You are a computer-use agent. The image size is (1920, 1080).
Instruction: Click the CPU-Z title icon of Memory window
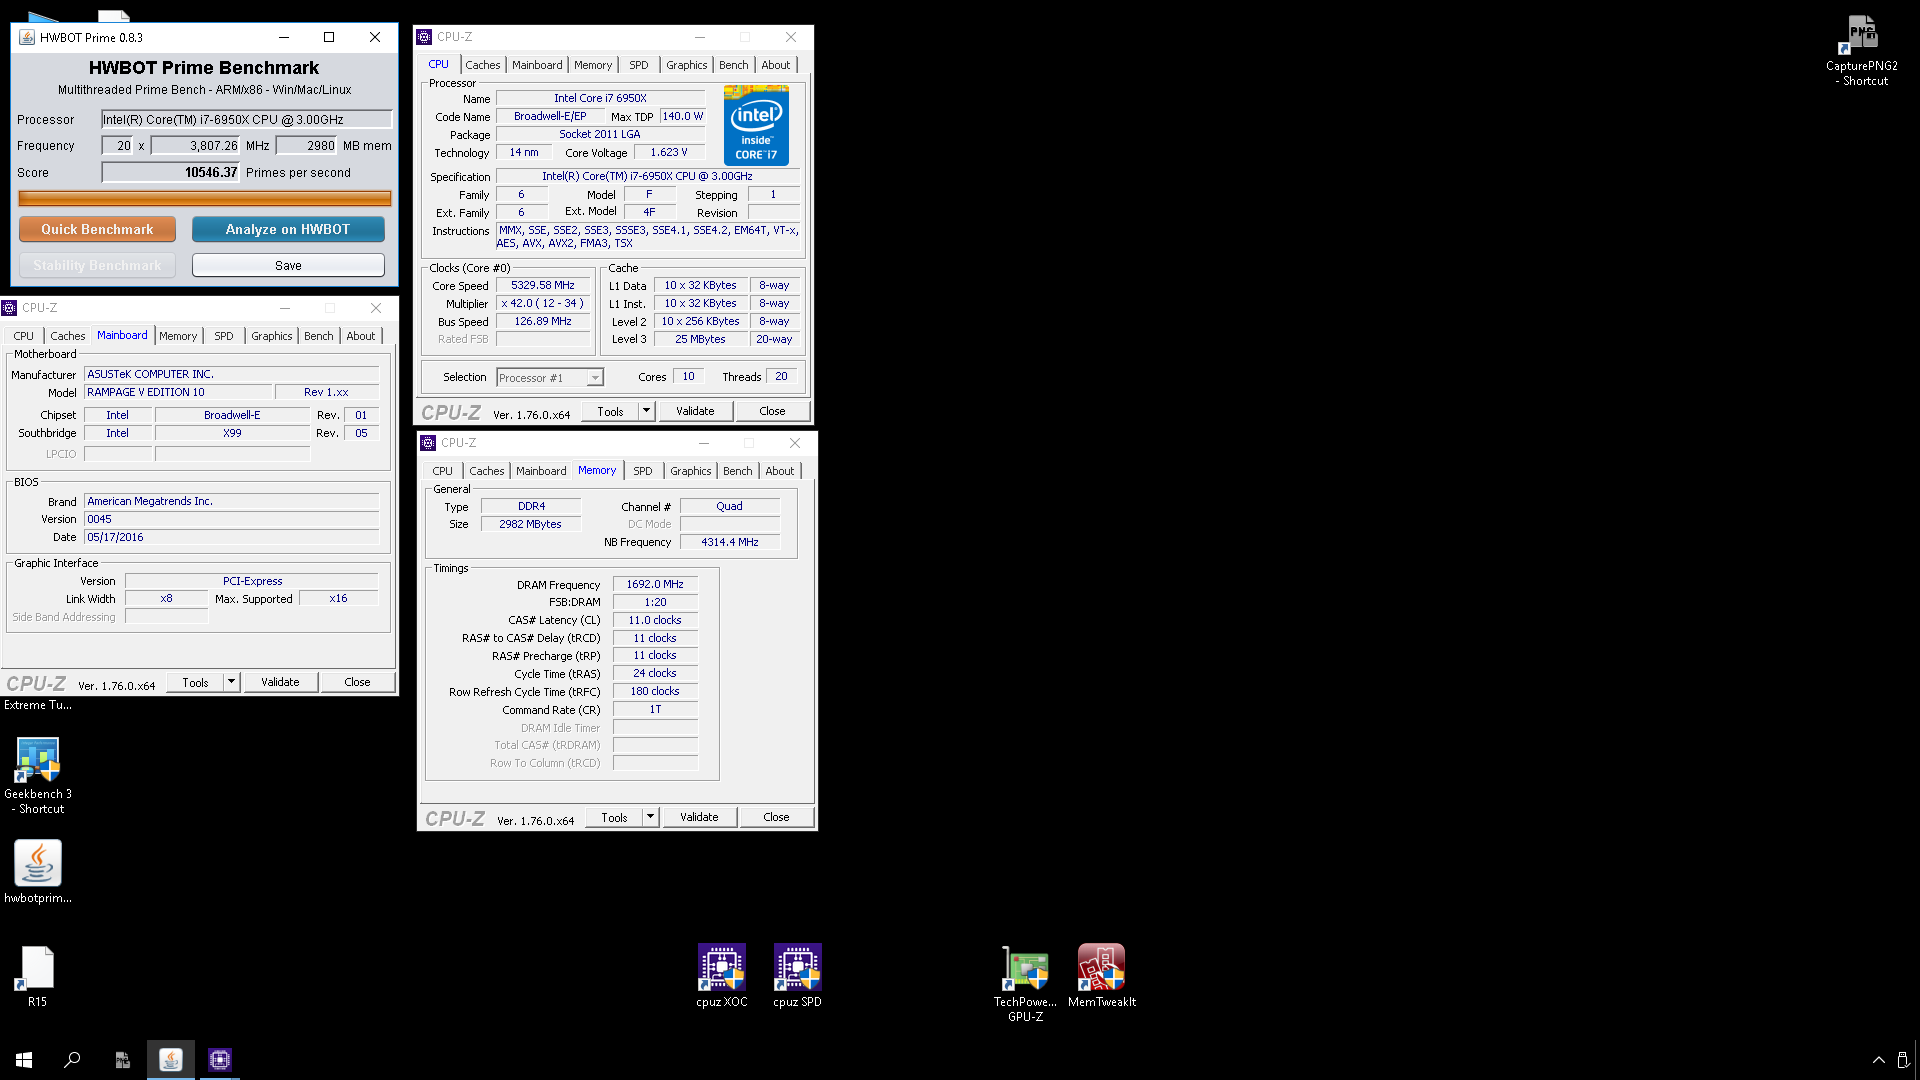click(428, 443)
